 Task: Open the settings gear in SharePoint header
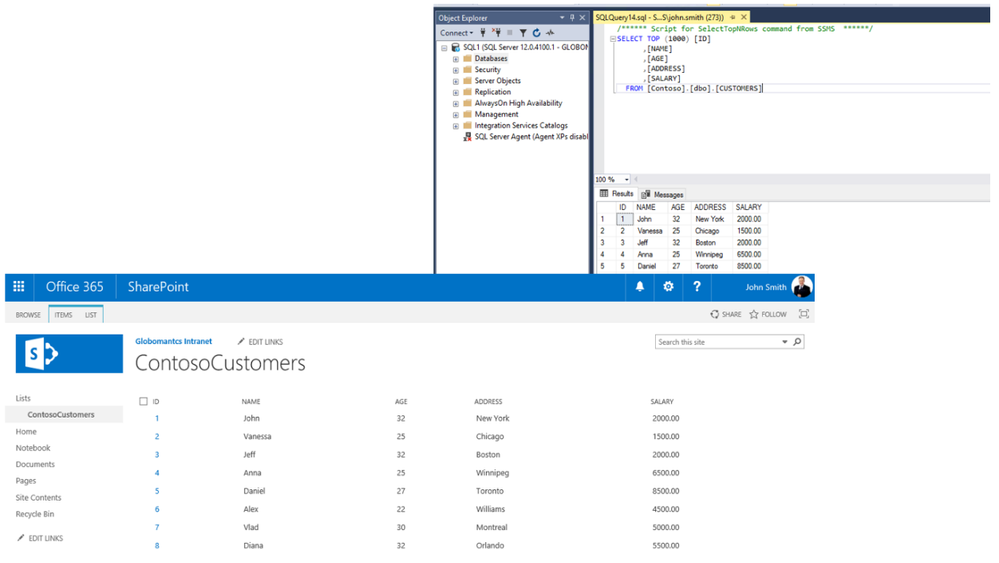pos(668,287)
